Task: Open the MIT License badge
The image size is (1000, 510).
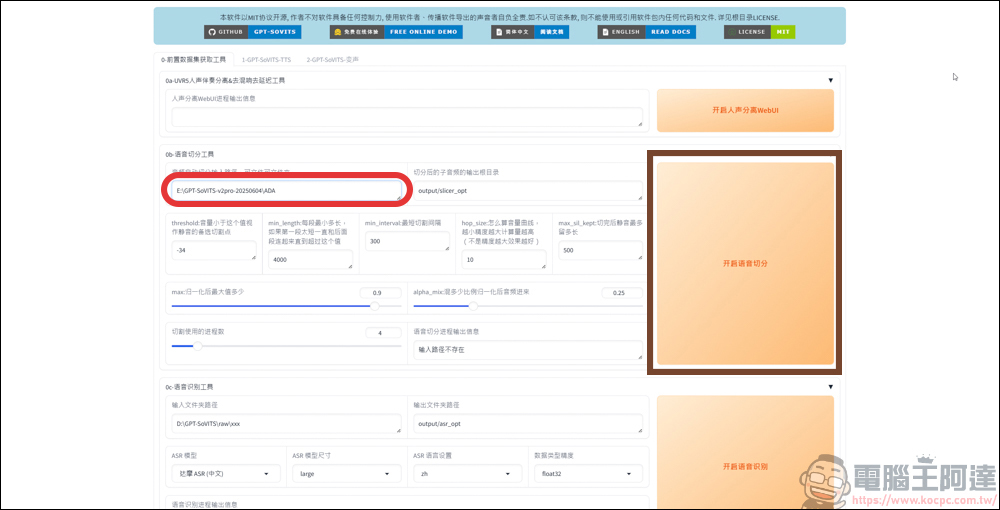Action: (760, 31)
